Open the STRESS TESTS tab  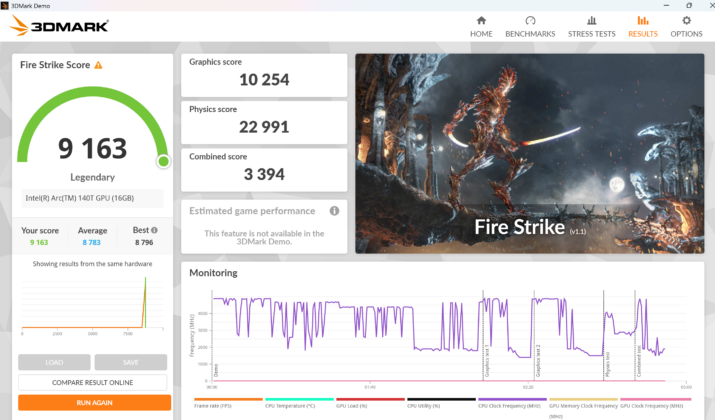[x=591, y=27]
